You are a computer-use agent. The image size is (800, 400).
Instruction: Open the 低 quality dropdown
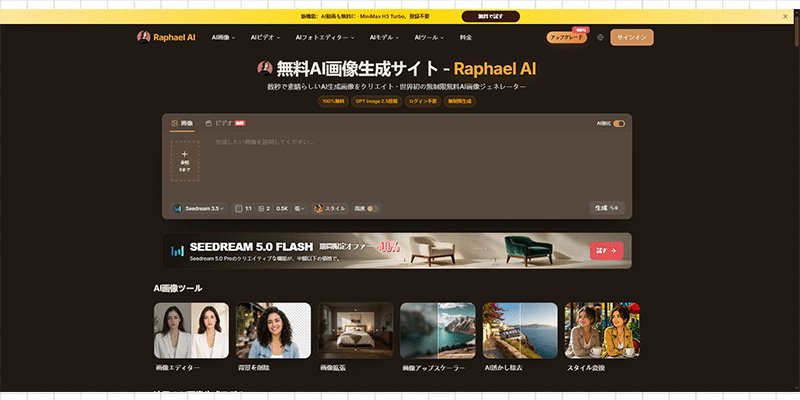point(299,208)
